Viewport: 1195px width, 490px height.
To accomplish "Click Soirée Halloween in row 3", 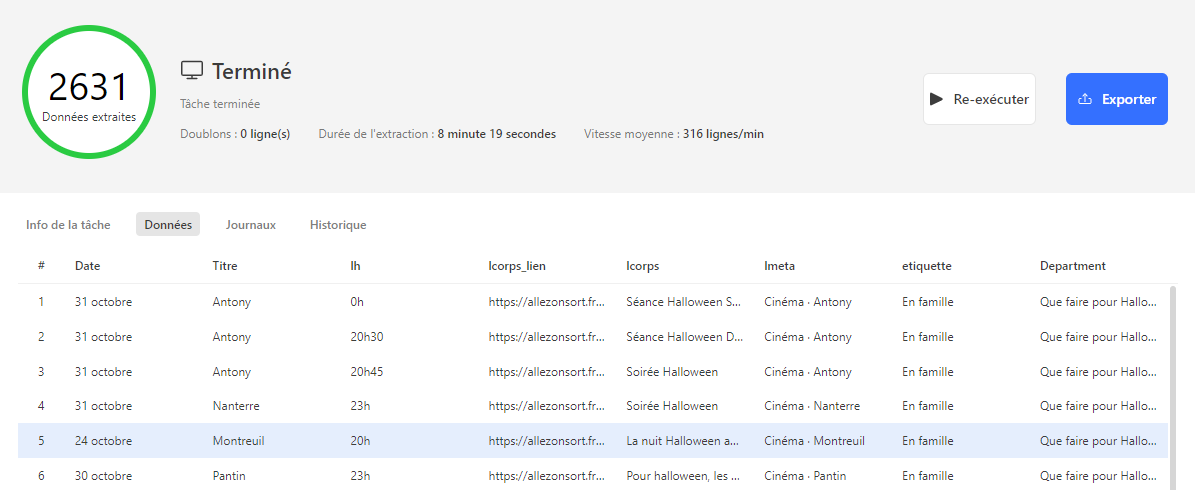I will 672,372.
